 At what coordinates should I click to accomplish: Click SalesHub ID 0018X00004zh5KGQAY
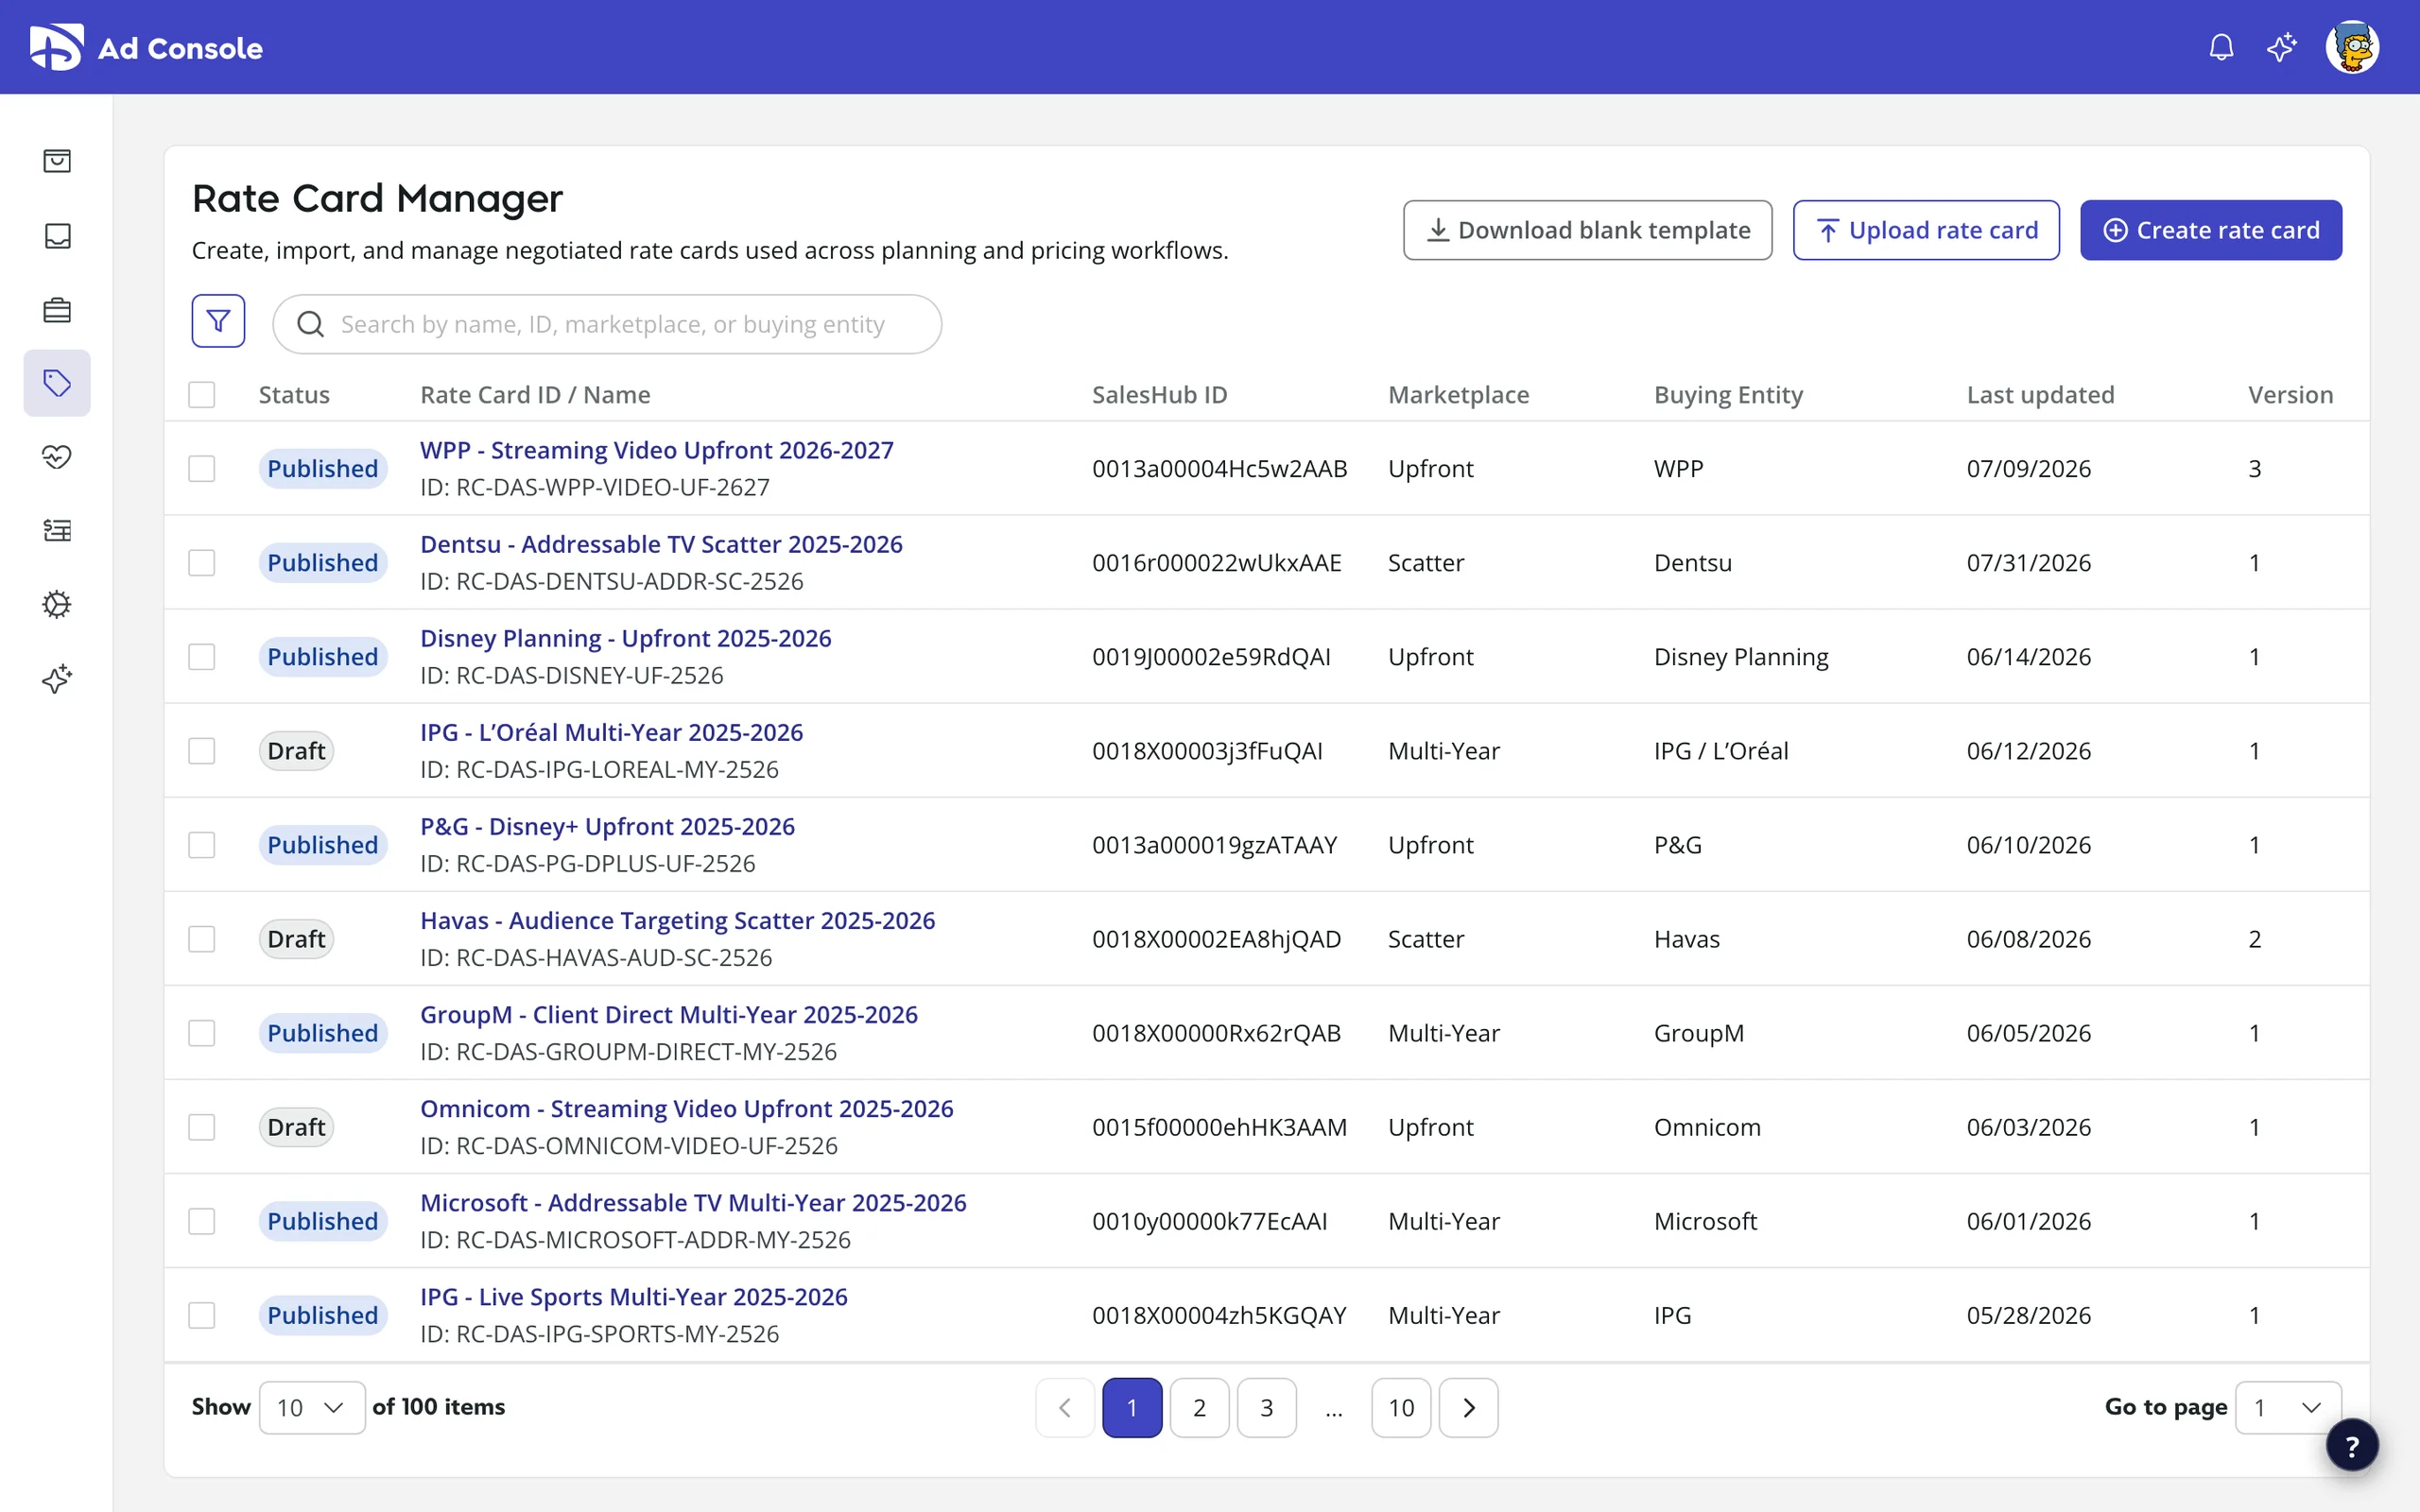pyautogui.click(x=1219, y=1315)
